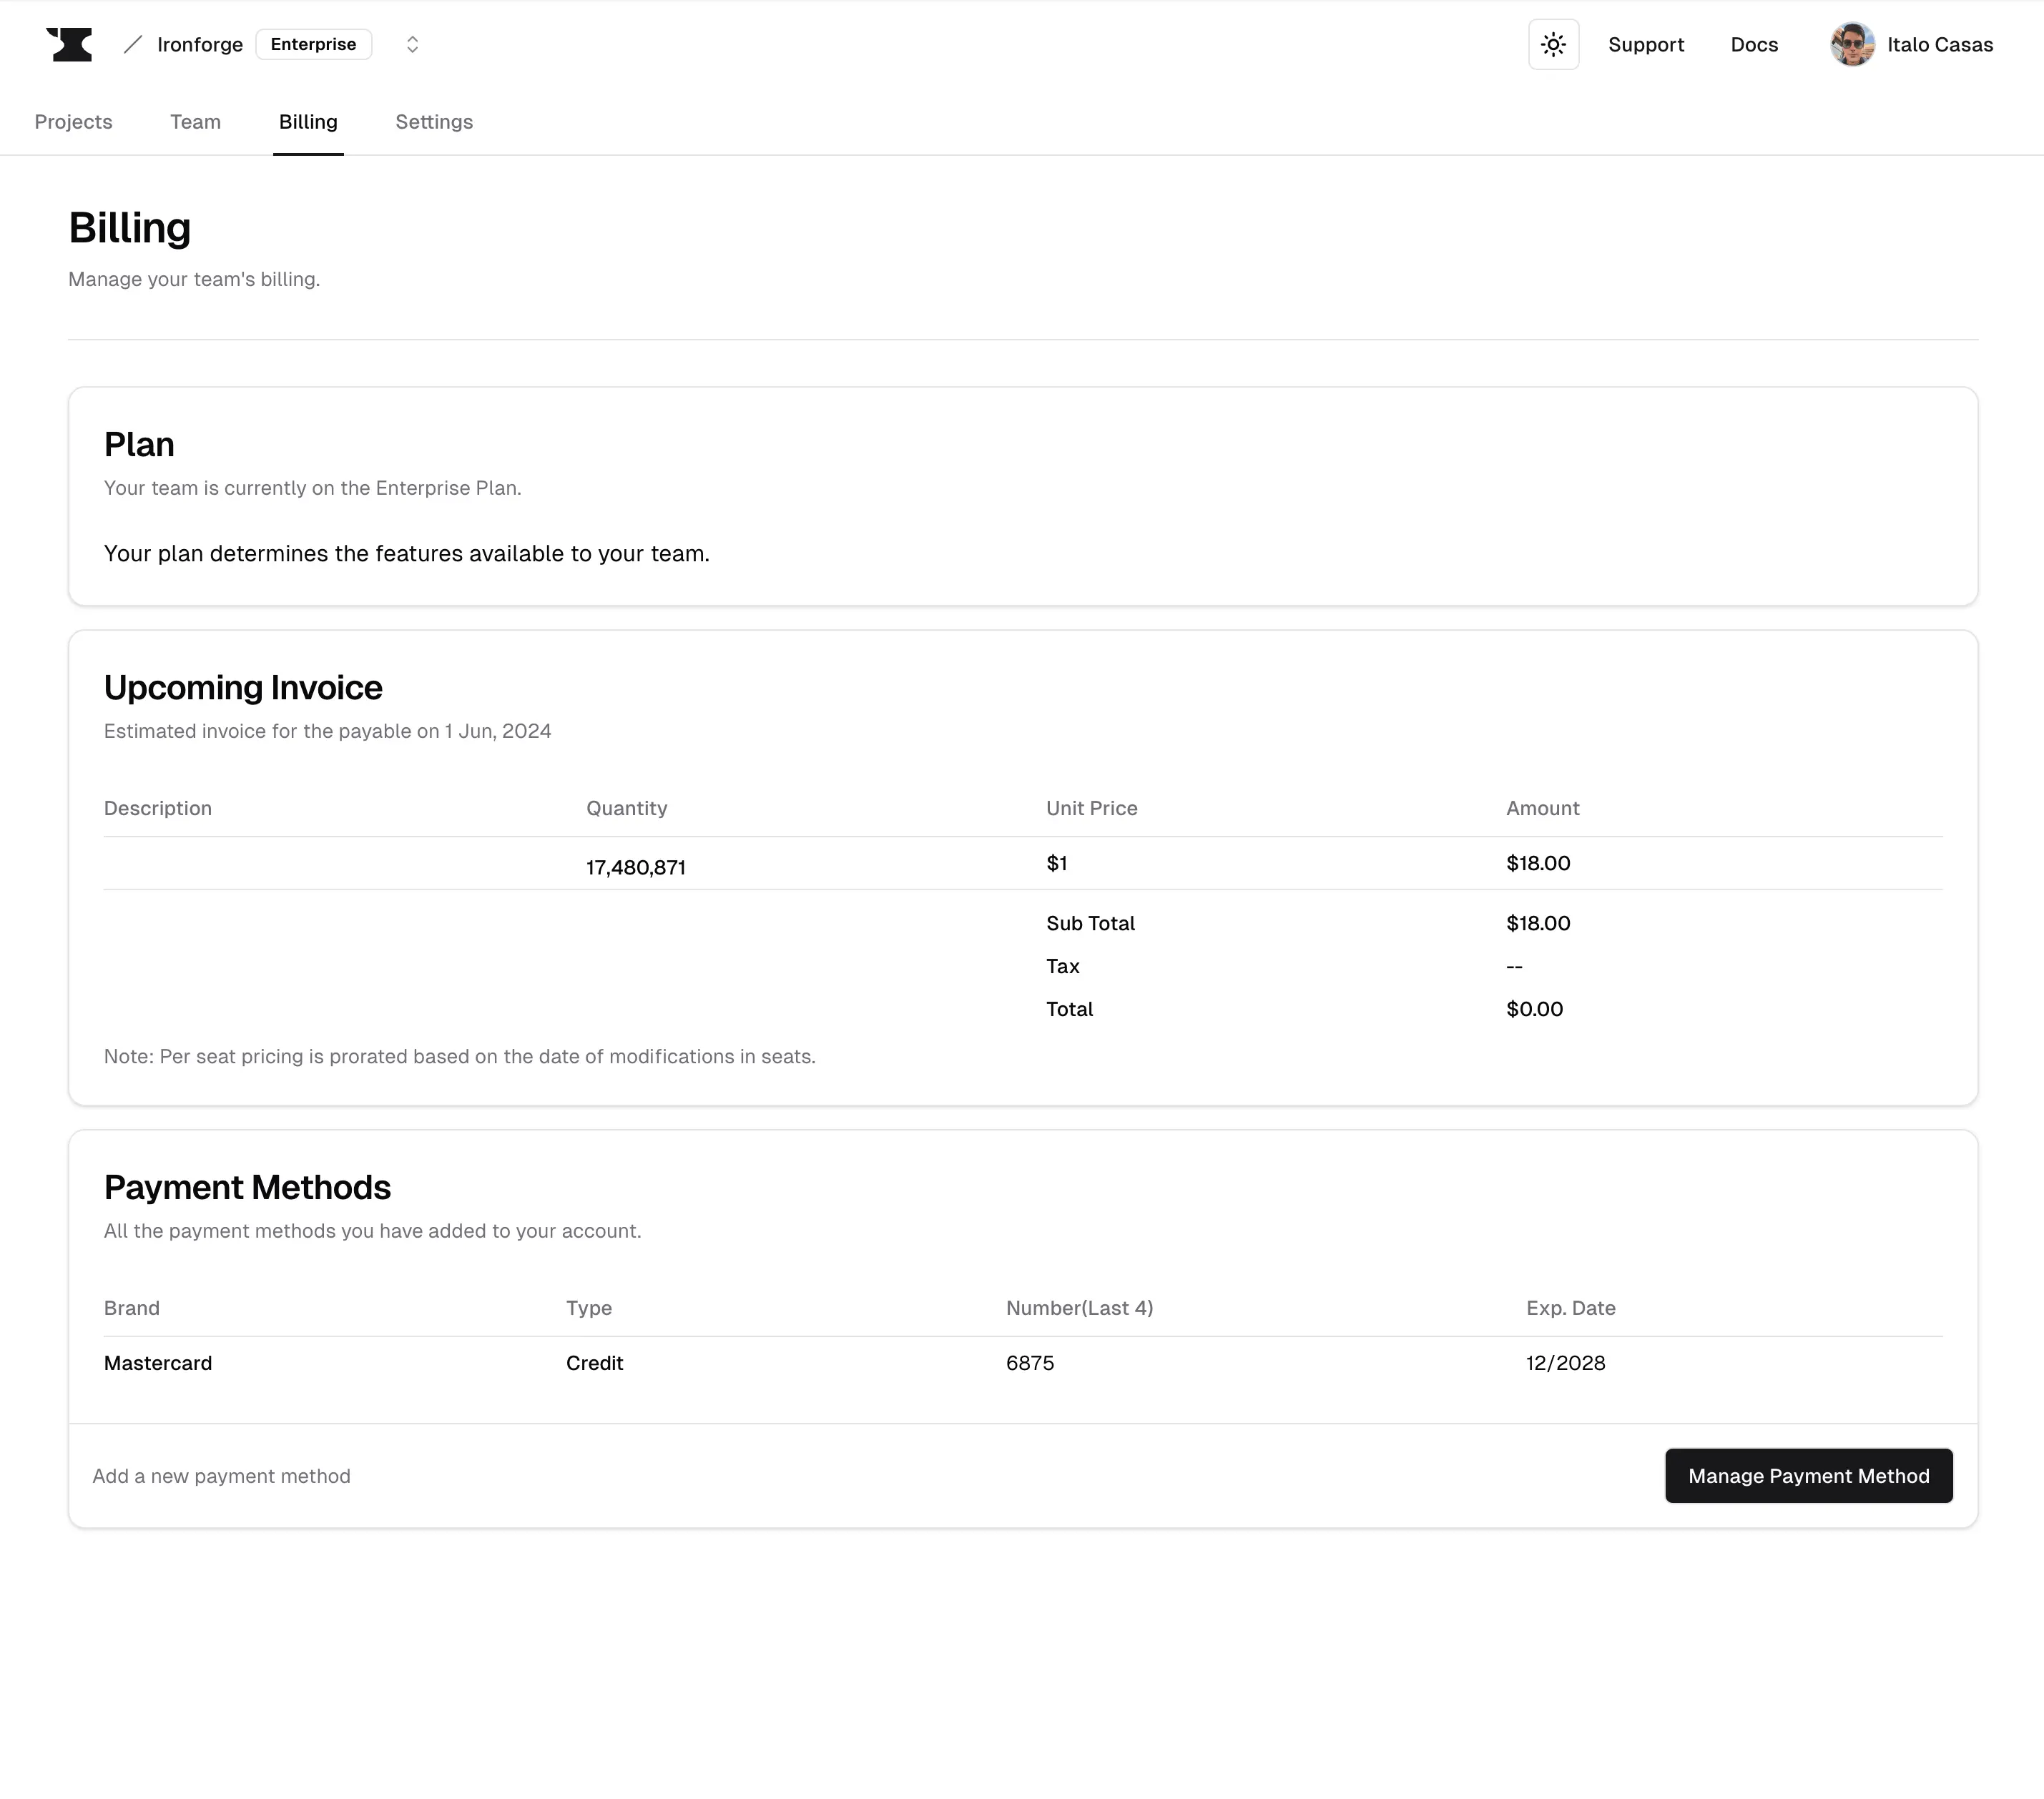Click the slash separator icon in breadcrumb
Screen dimensions: 2044x1799
(x=131, y=44)
